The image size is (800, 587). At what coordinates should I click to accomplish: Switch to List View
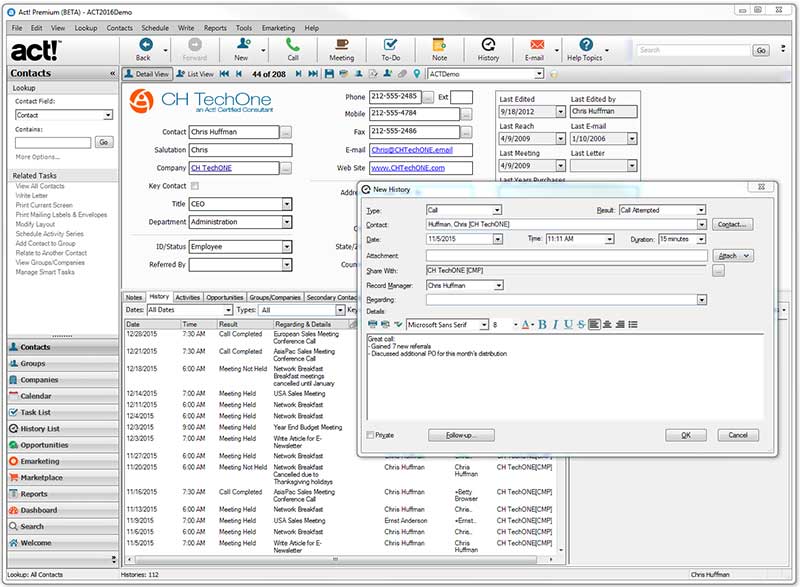[x=195, y=74]
